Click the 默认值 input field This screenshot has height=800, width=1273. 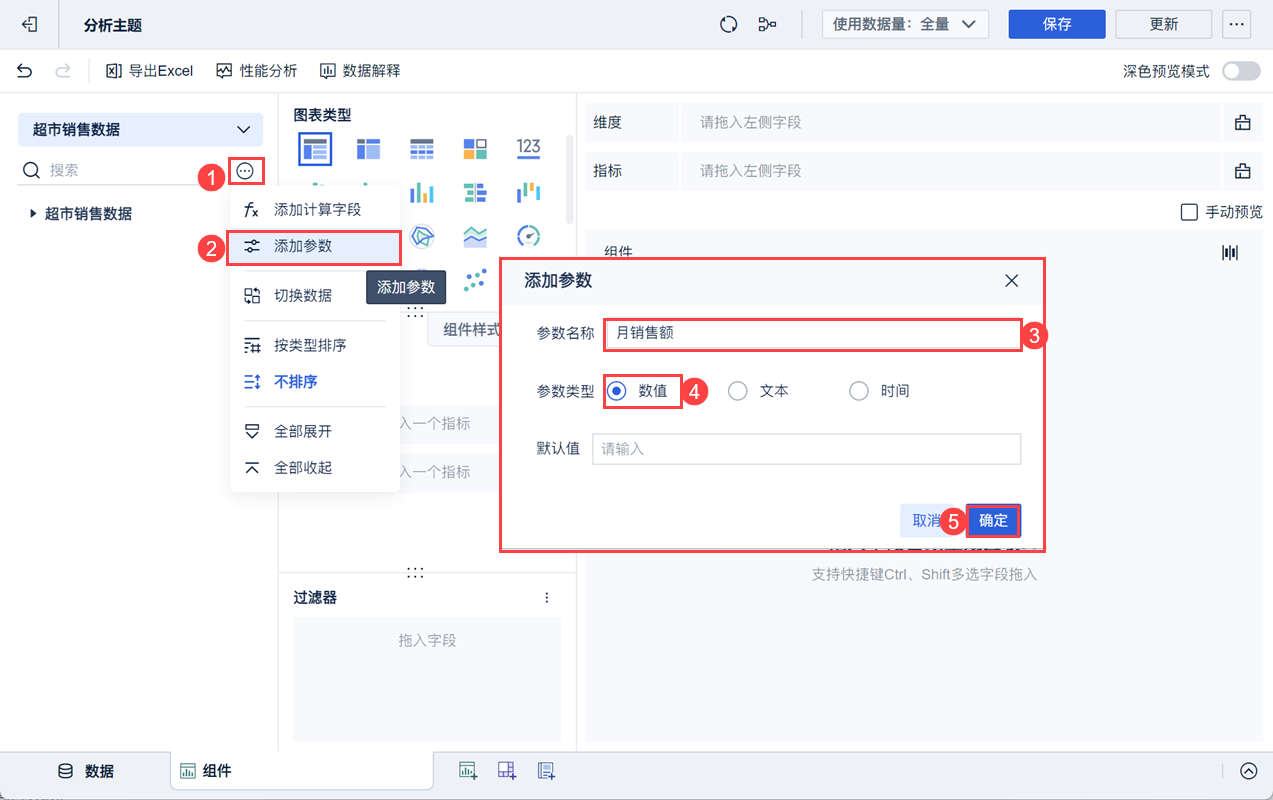(807, 449)
